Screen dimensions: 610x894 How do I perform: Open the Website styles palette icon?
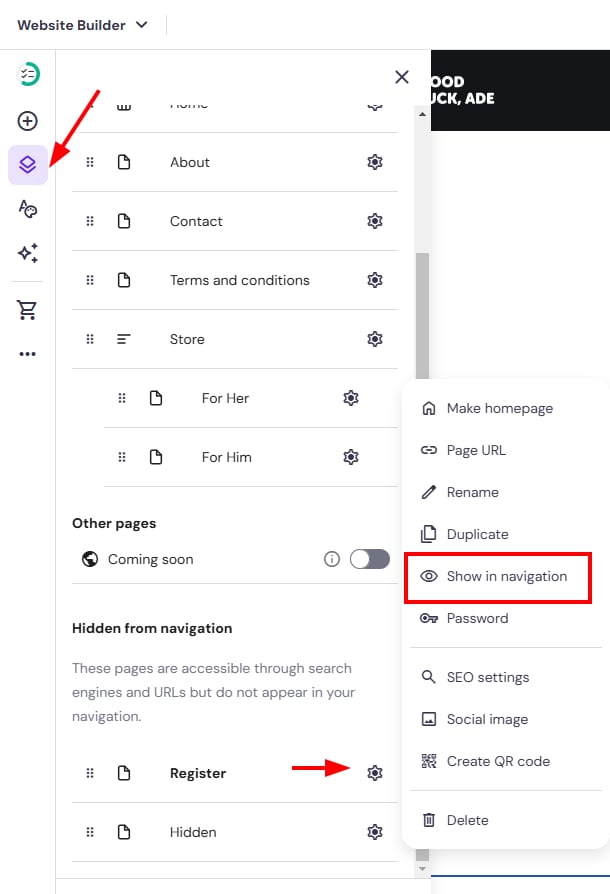(28, 208)
